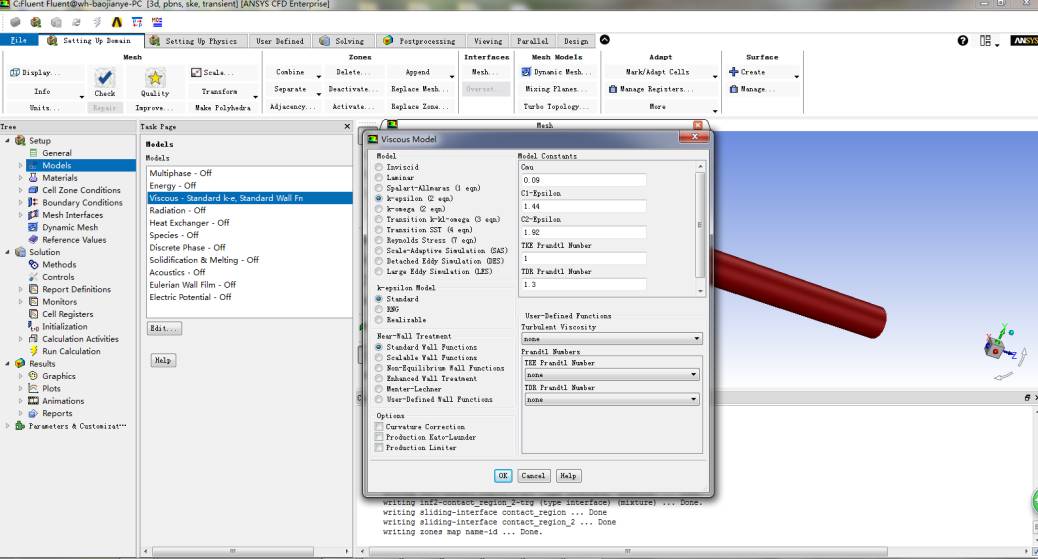This screenshot has width=1038, height=559.
Task: Click the MDD icon in the quick toolbar
Action: coord(157,22)
